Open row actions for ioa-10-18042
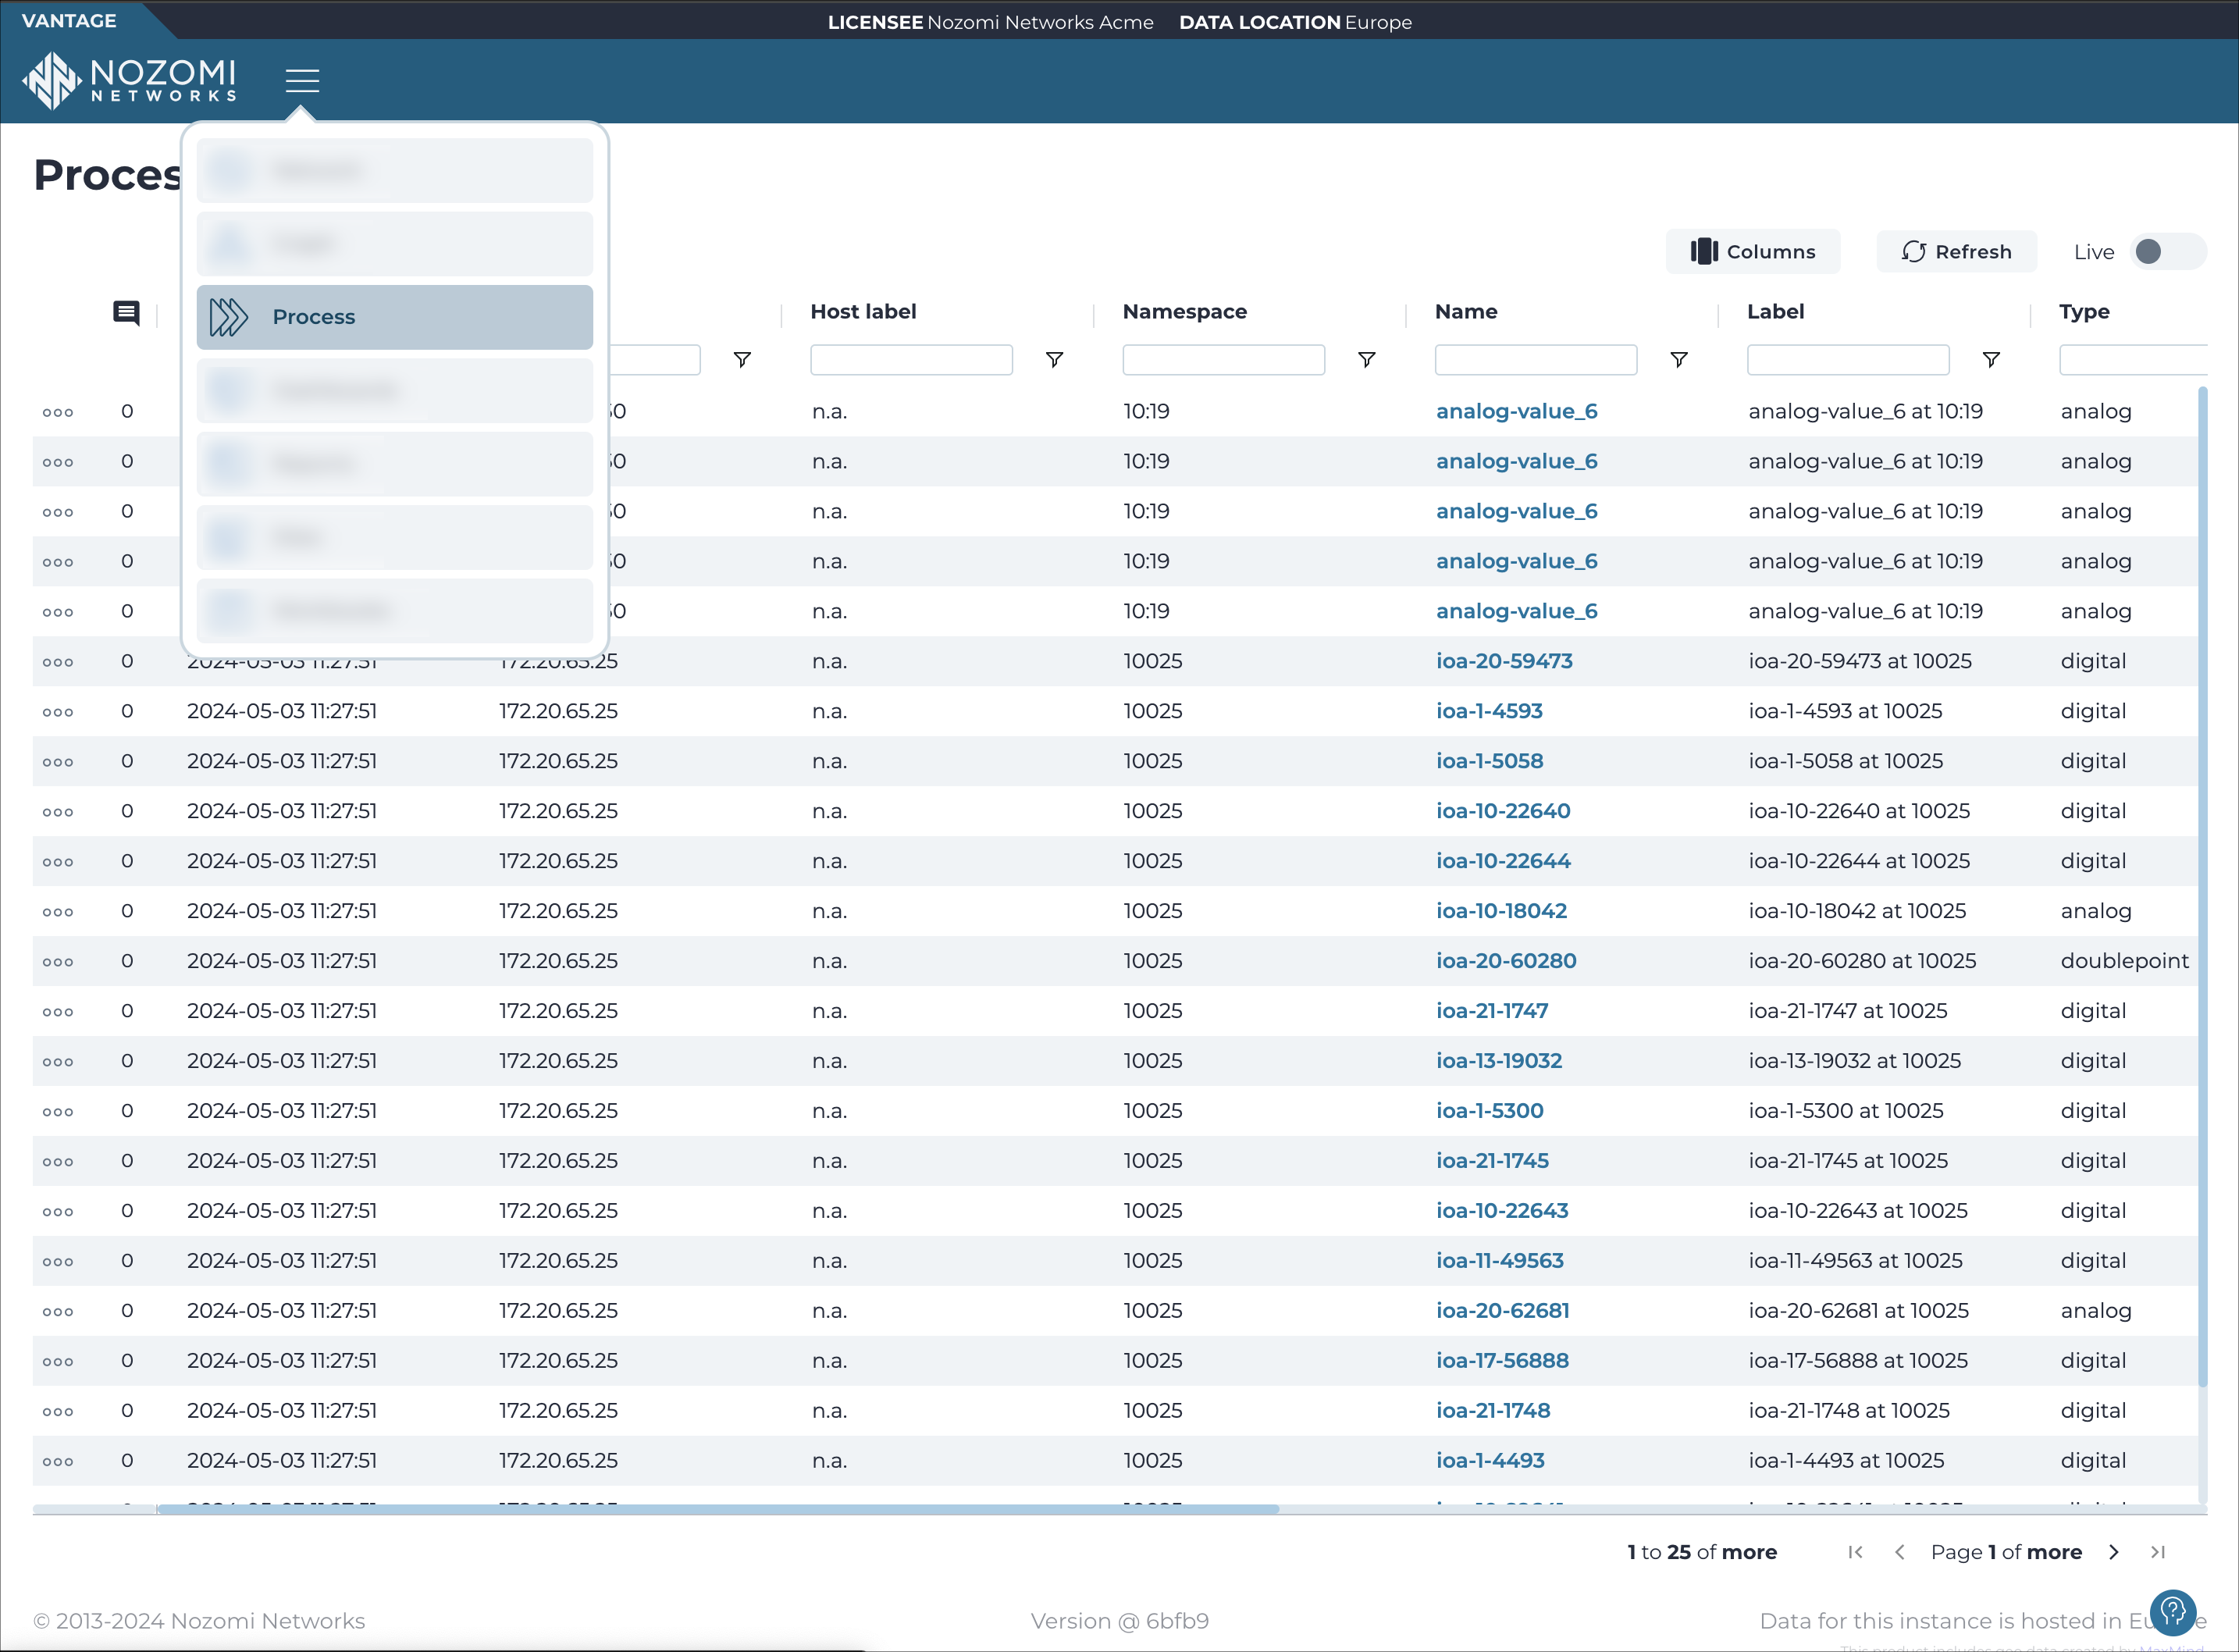Viewport: 2239px width, 1652px height. (x=58, y=912)
